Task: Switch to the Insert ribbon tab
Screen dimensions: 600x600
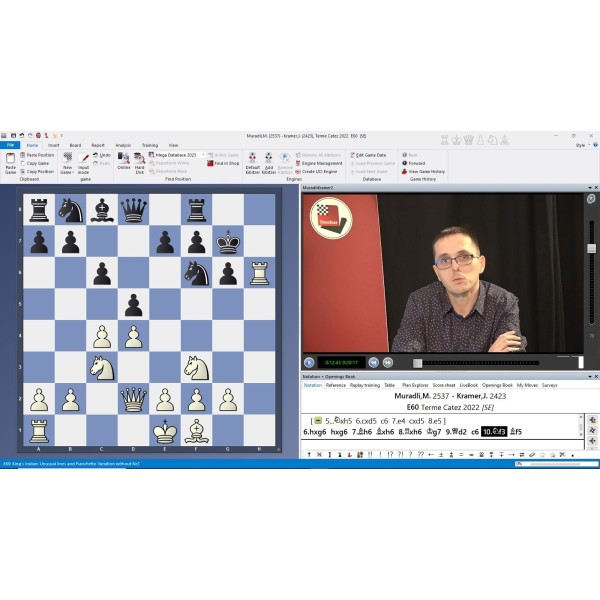Action: pyautogui.click(x=54, y=145)
